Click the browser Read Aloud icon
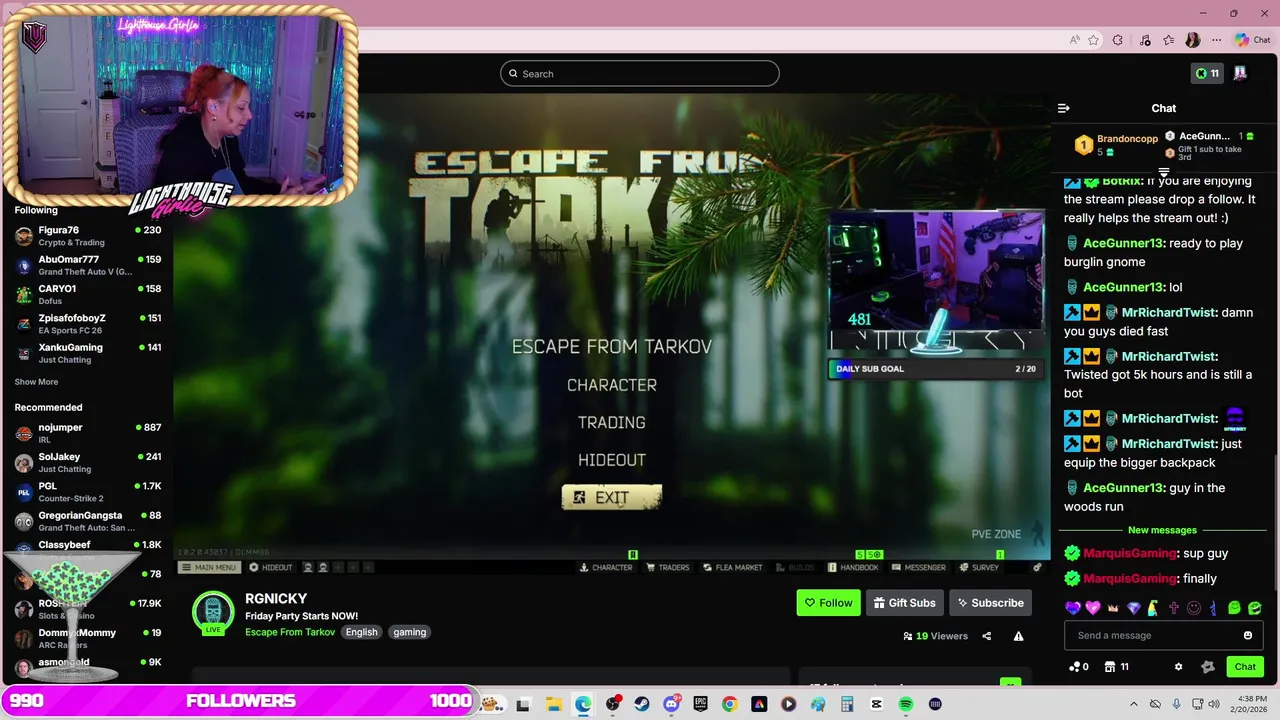This screenshot has width=1280, height=720. coord(1074,40)
